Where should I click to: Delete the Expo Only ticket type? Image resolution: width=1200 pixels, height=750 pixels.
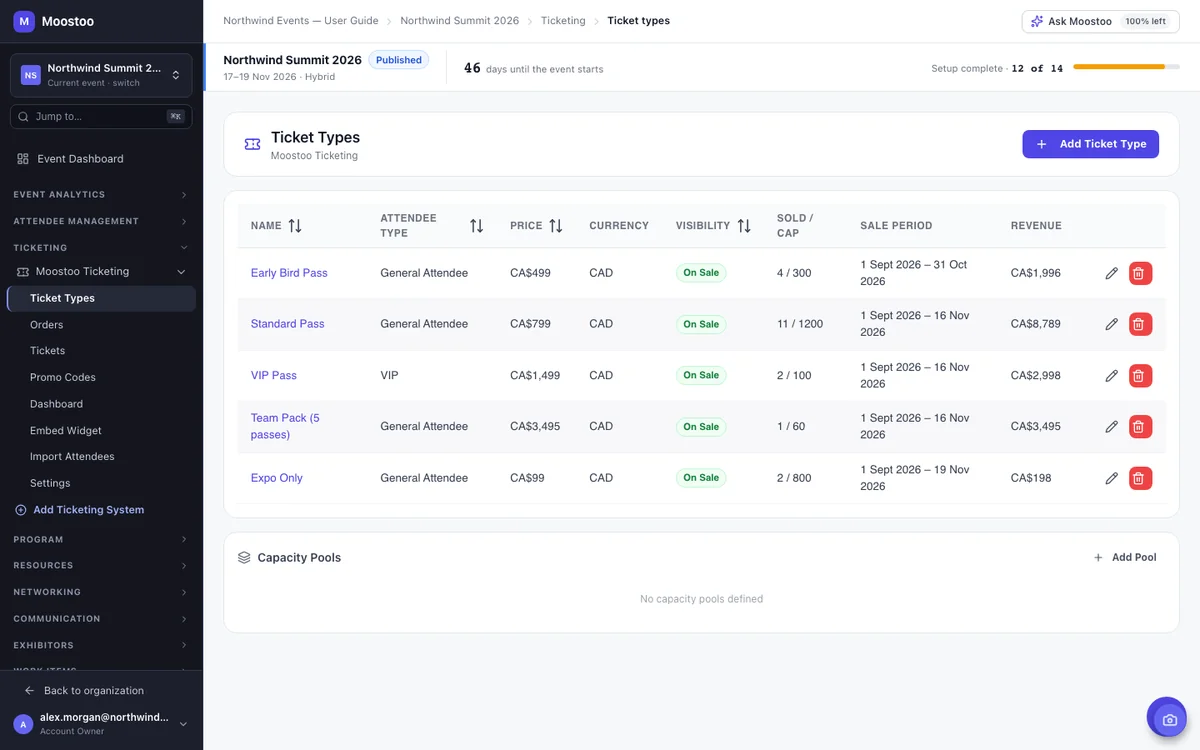coord(1140,478)
